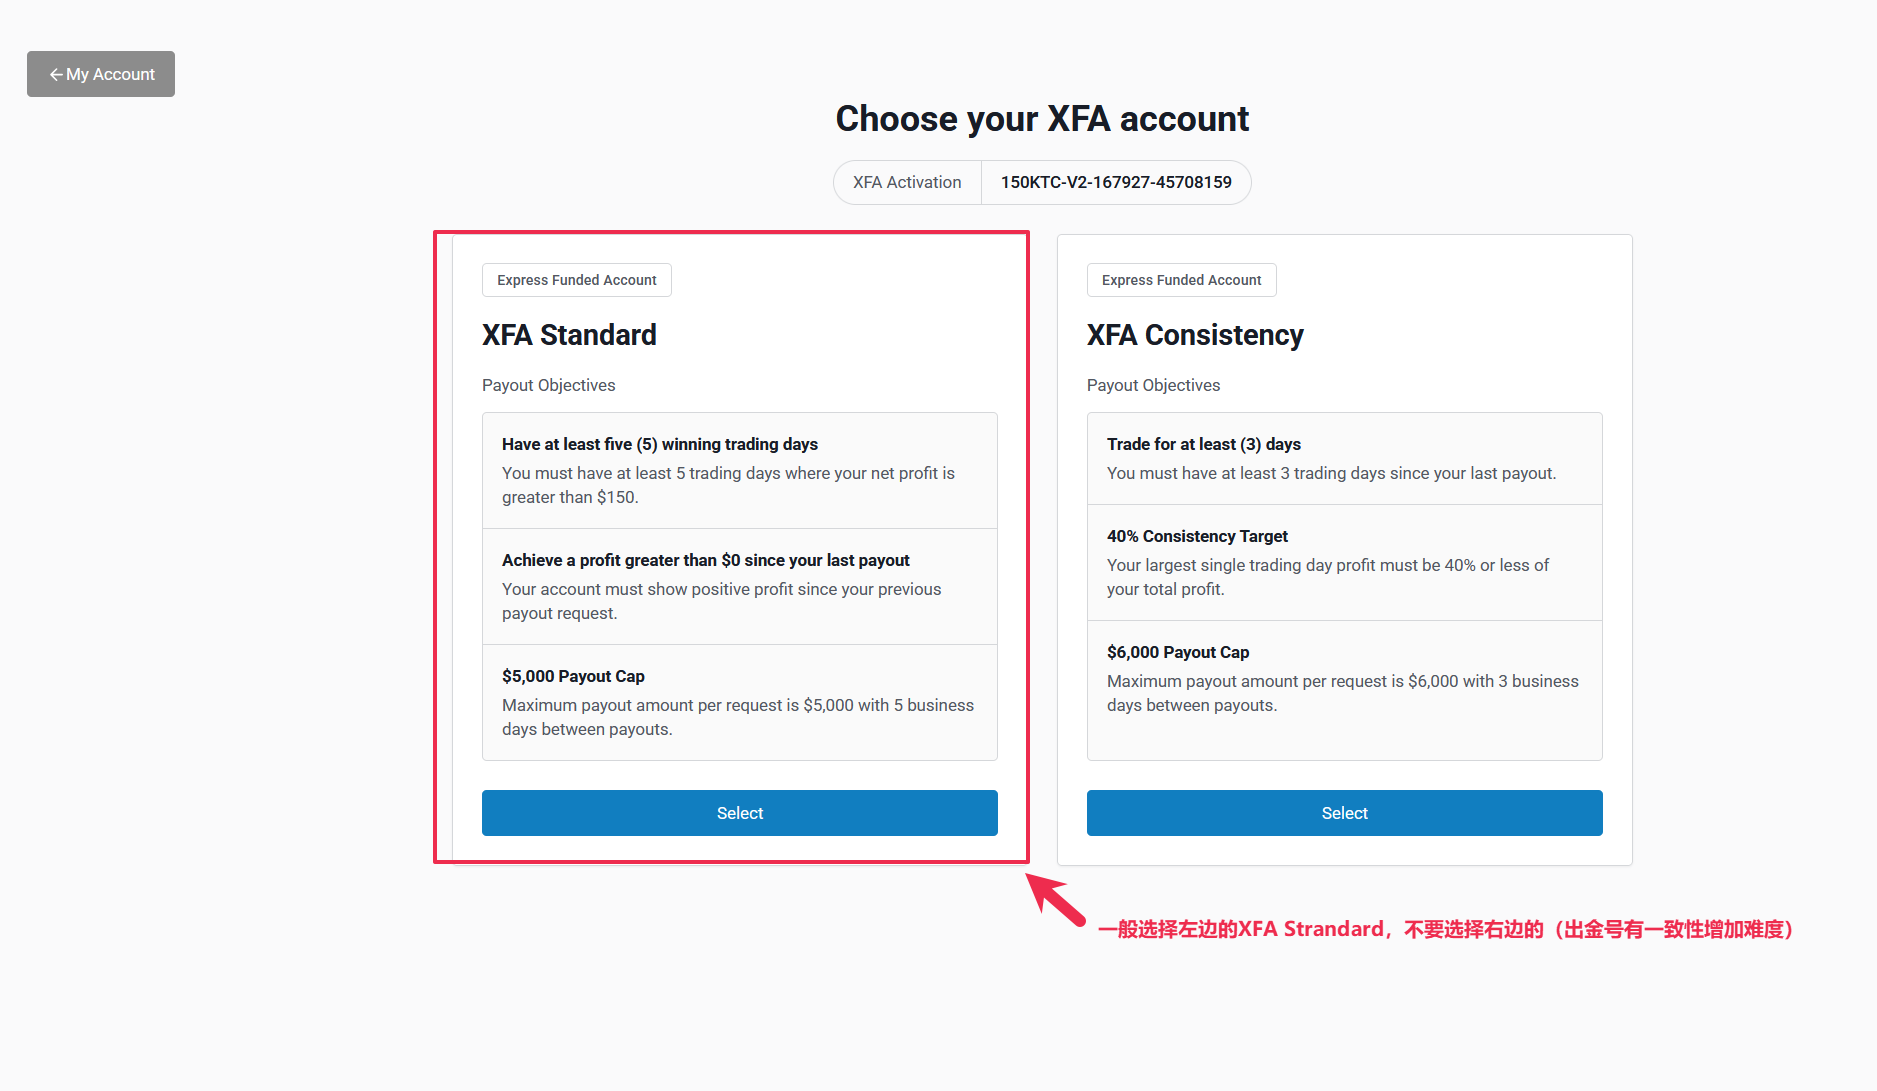Click Payout Objectives label under XFA Standard
This screenshot has height=1091, width=1877.
click(x=549, y=385)
